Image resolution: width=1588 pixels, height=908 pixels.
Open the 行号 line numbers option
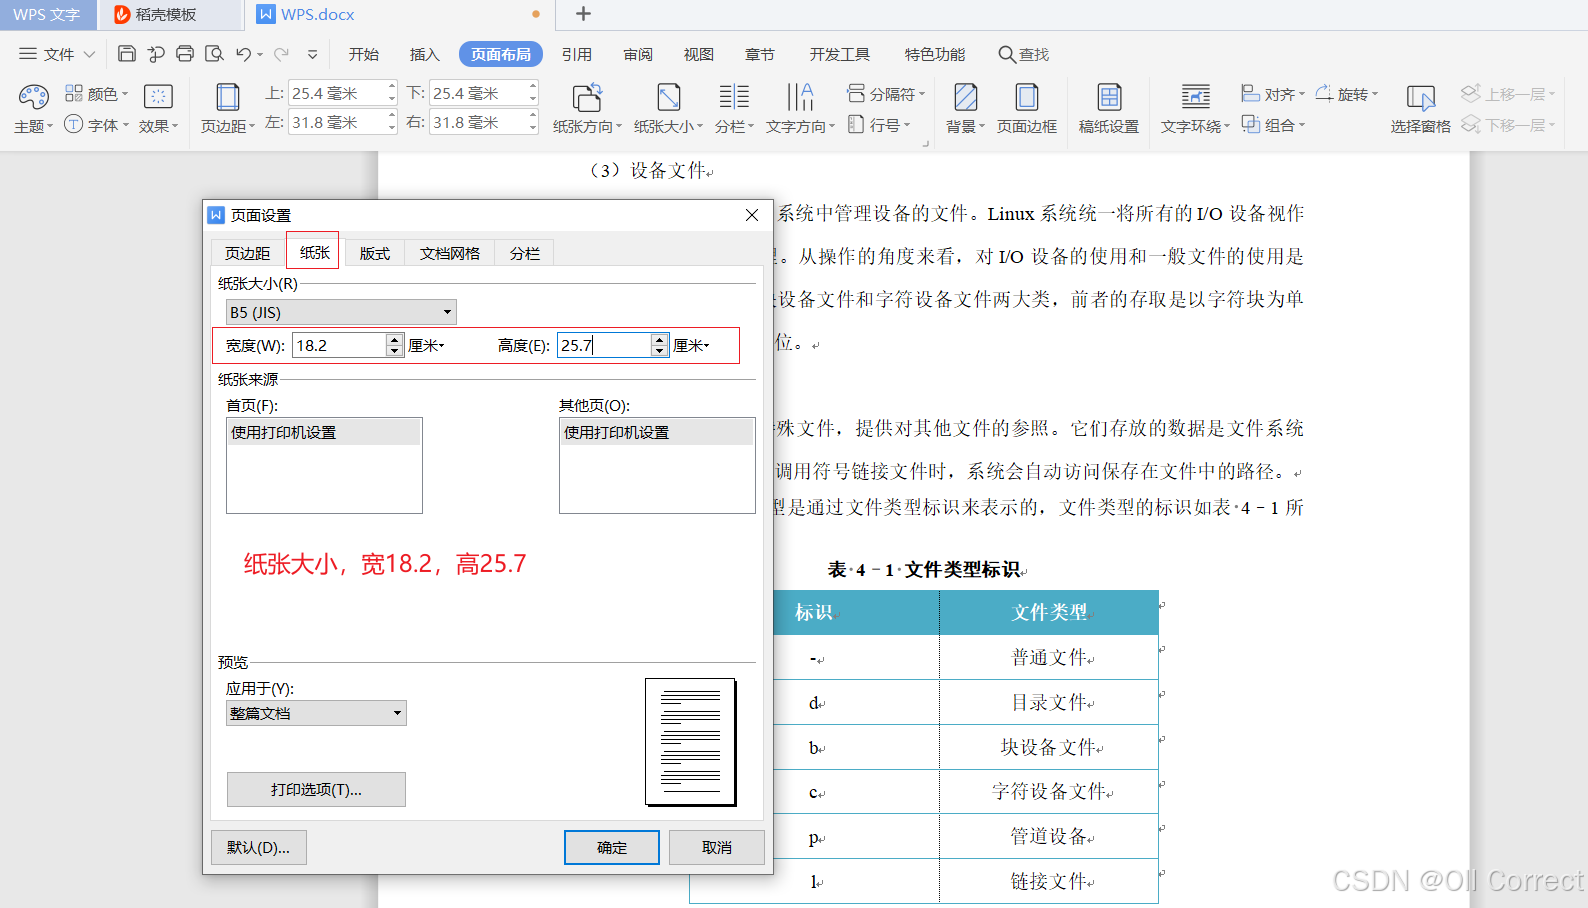pyautogui.click(x=879, y=125)
